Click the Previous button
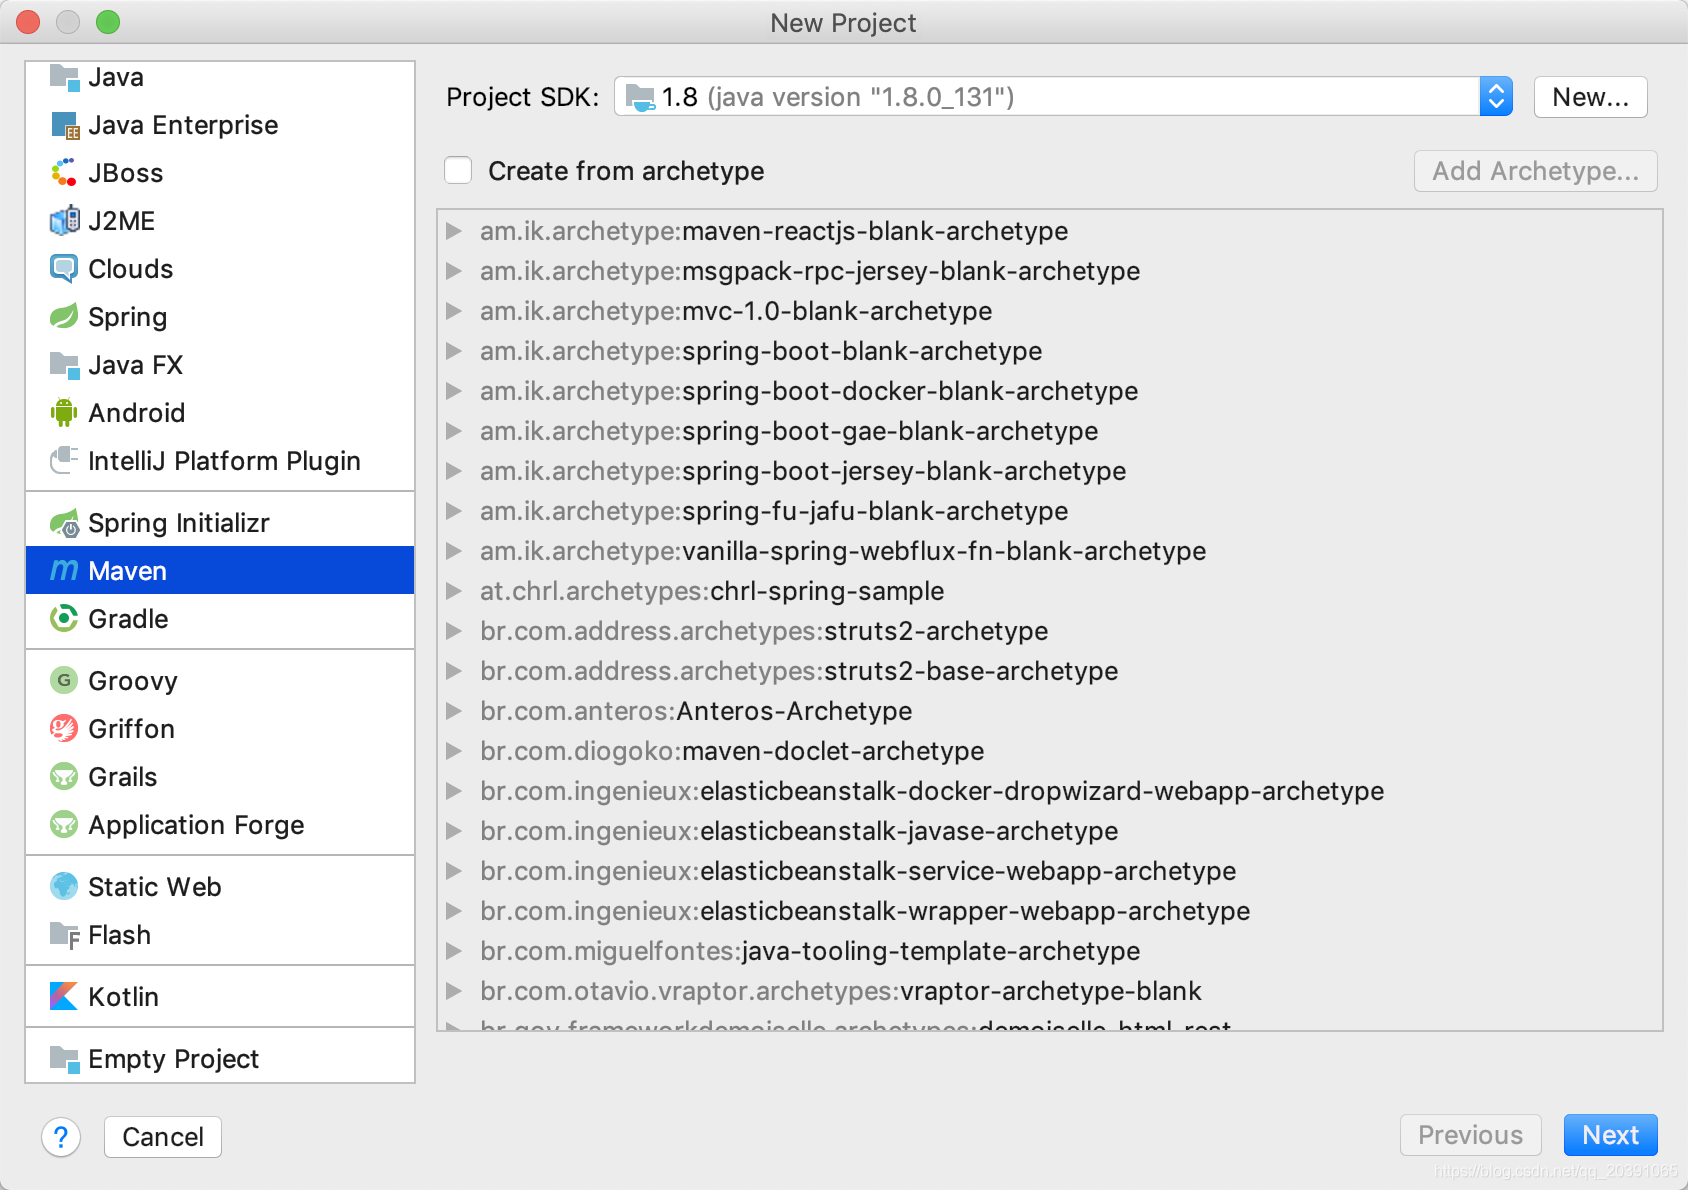Screen dimensions: 1688x1190 click(x=1470, y=1135)
